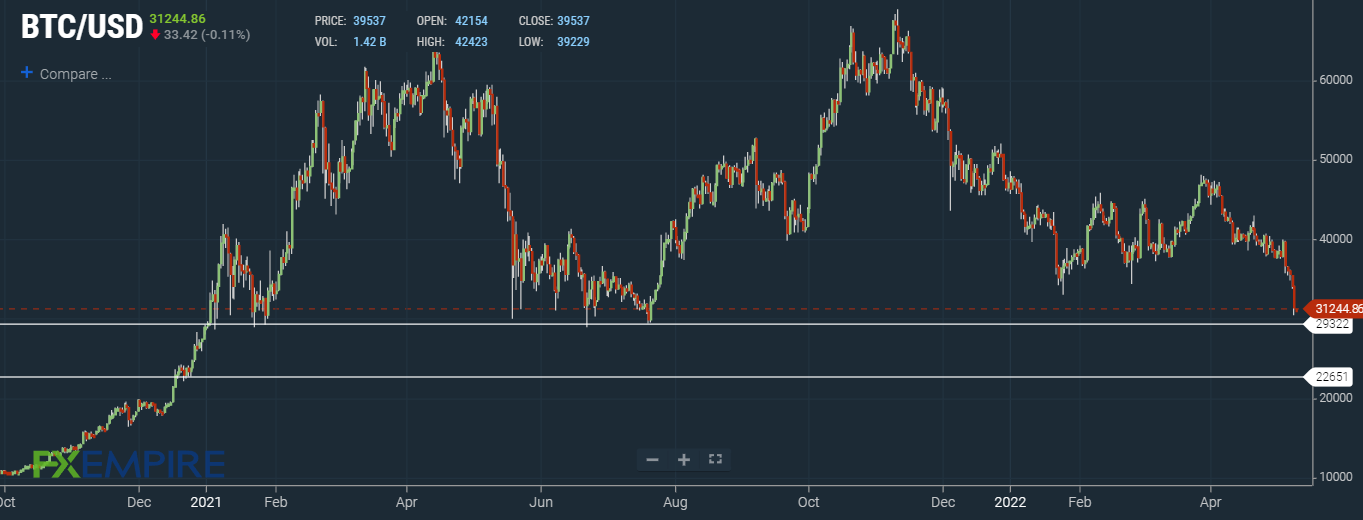This screenshot has height=520, width=1363.
Task: Click the PRICE value 39537
Action: (x=369, y=21)
